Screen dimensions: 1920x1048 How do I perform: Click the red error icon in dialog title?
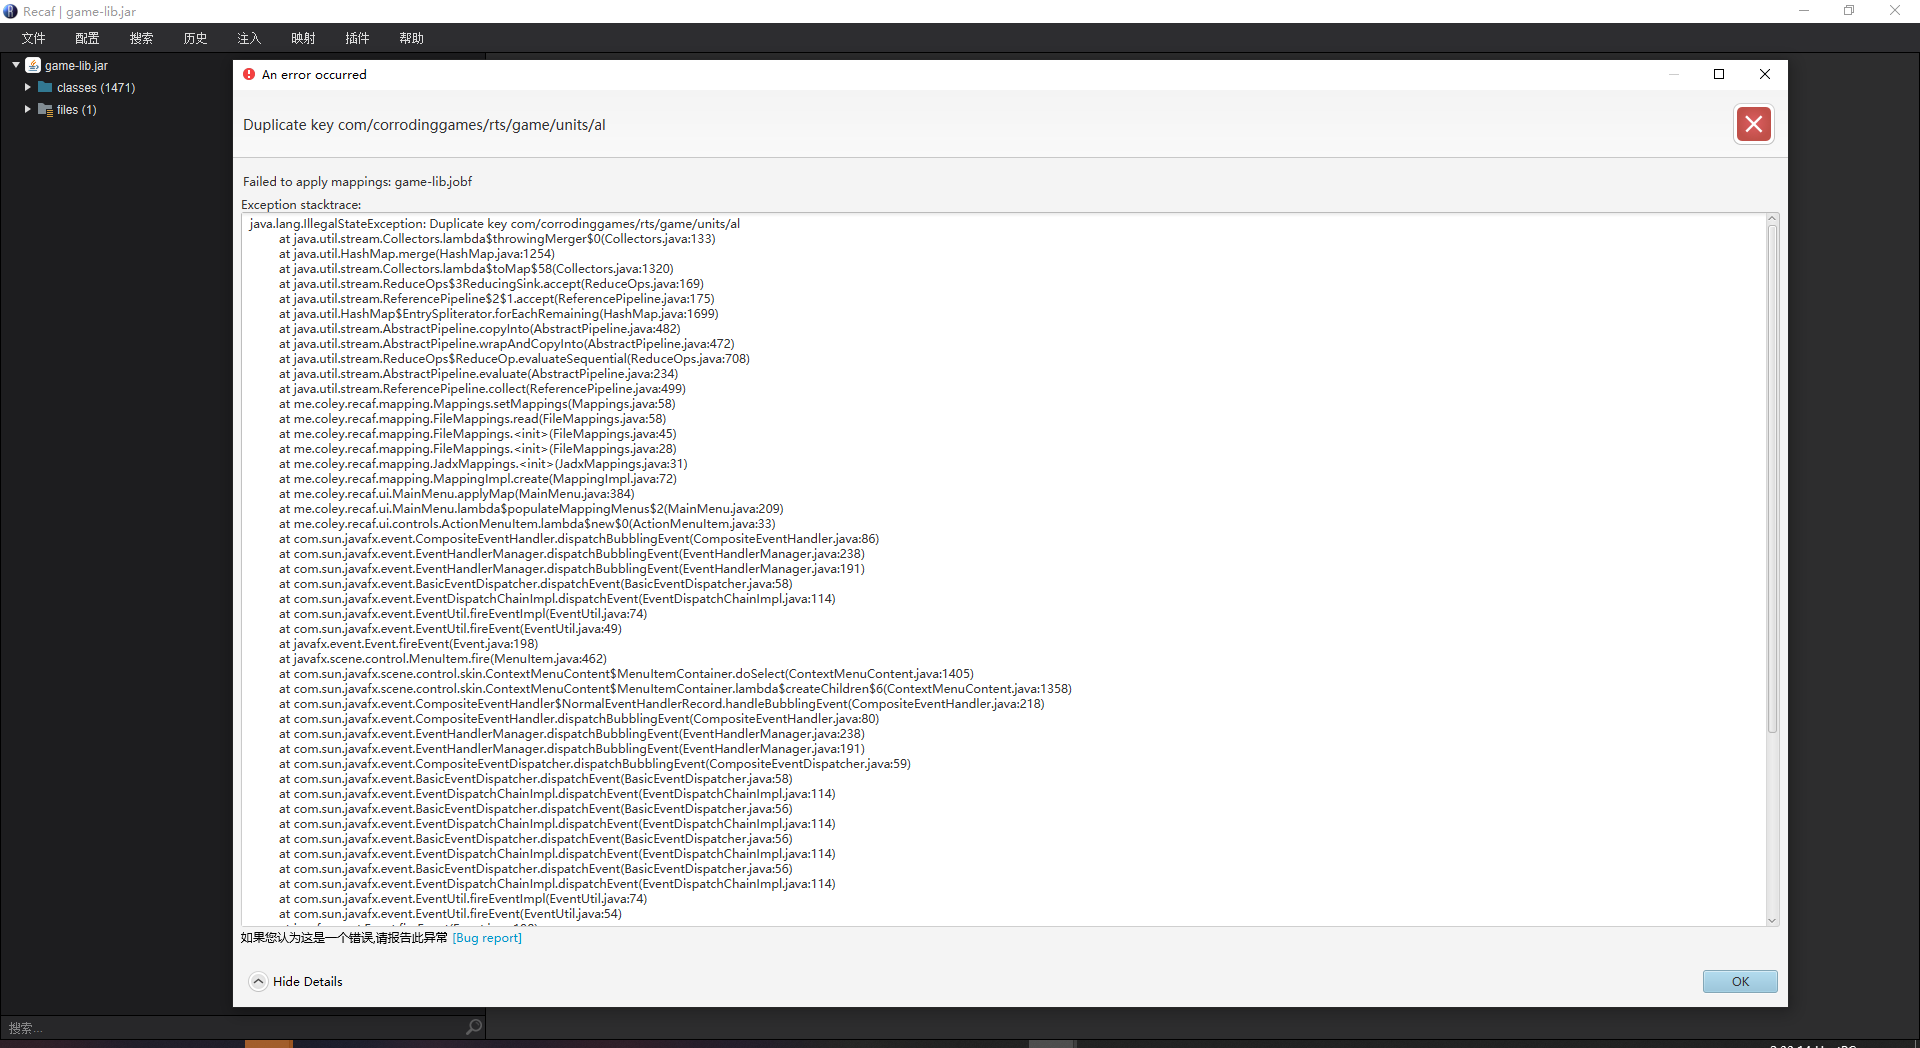click(249, 74)
